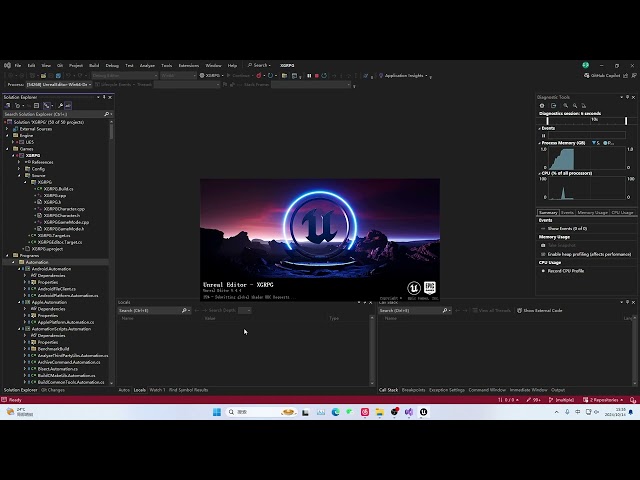Switch to the Memory Usage tab
Image resolution: width=640 pixels, height=480 pixels.
[x=592, y=213]
